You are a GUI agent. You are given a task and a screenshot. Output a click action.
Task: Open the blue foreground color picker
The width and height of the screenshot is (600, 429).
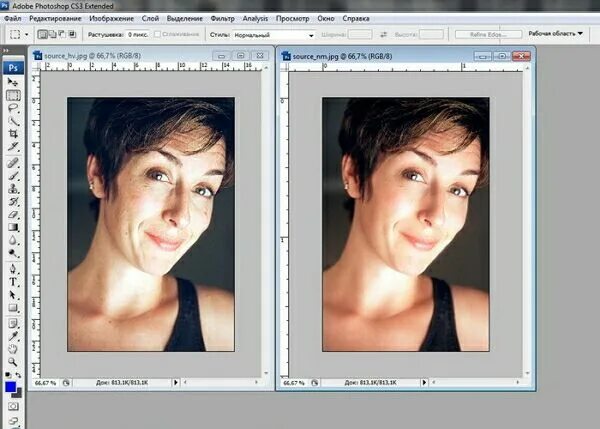[x=10, y=387]
